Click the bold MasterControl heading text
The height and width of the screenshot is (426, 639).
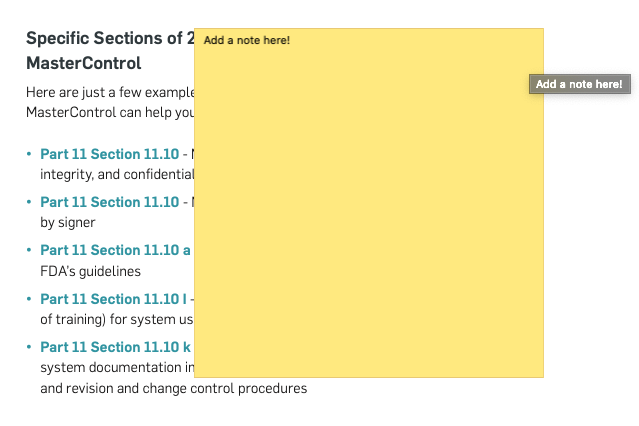pos(84,63)
